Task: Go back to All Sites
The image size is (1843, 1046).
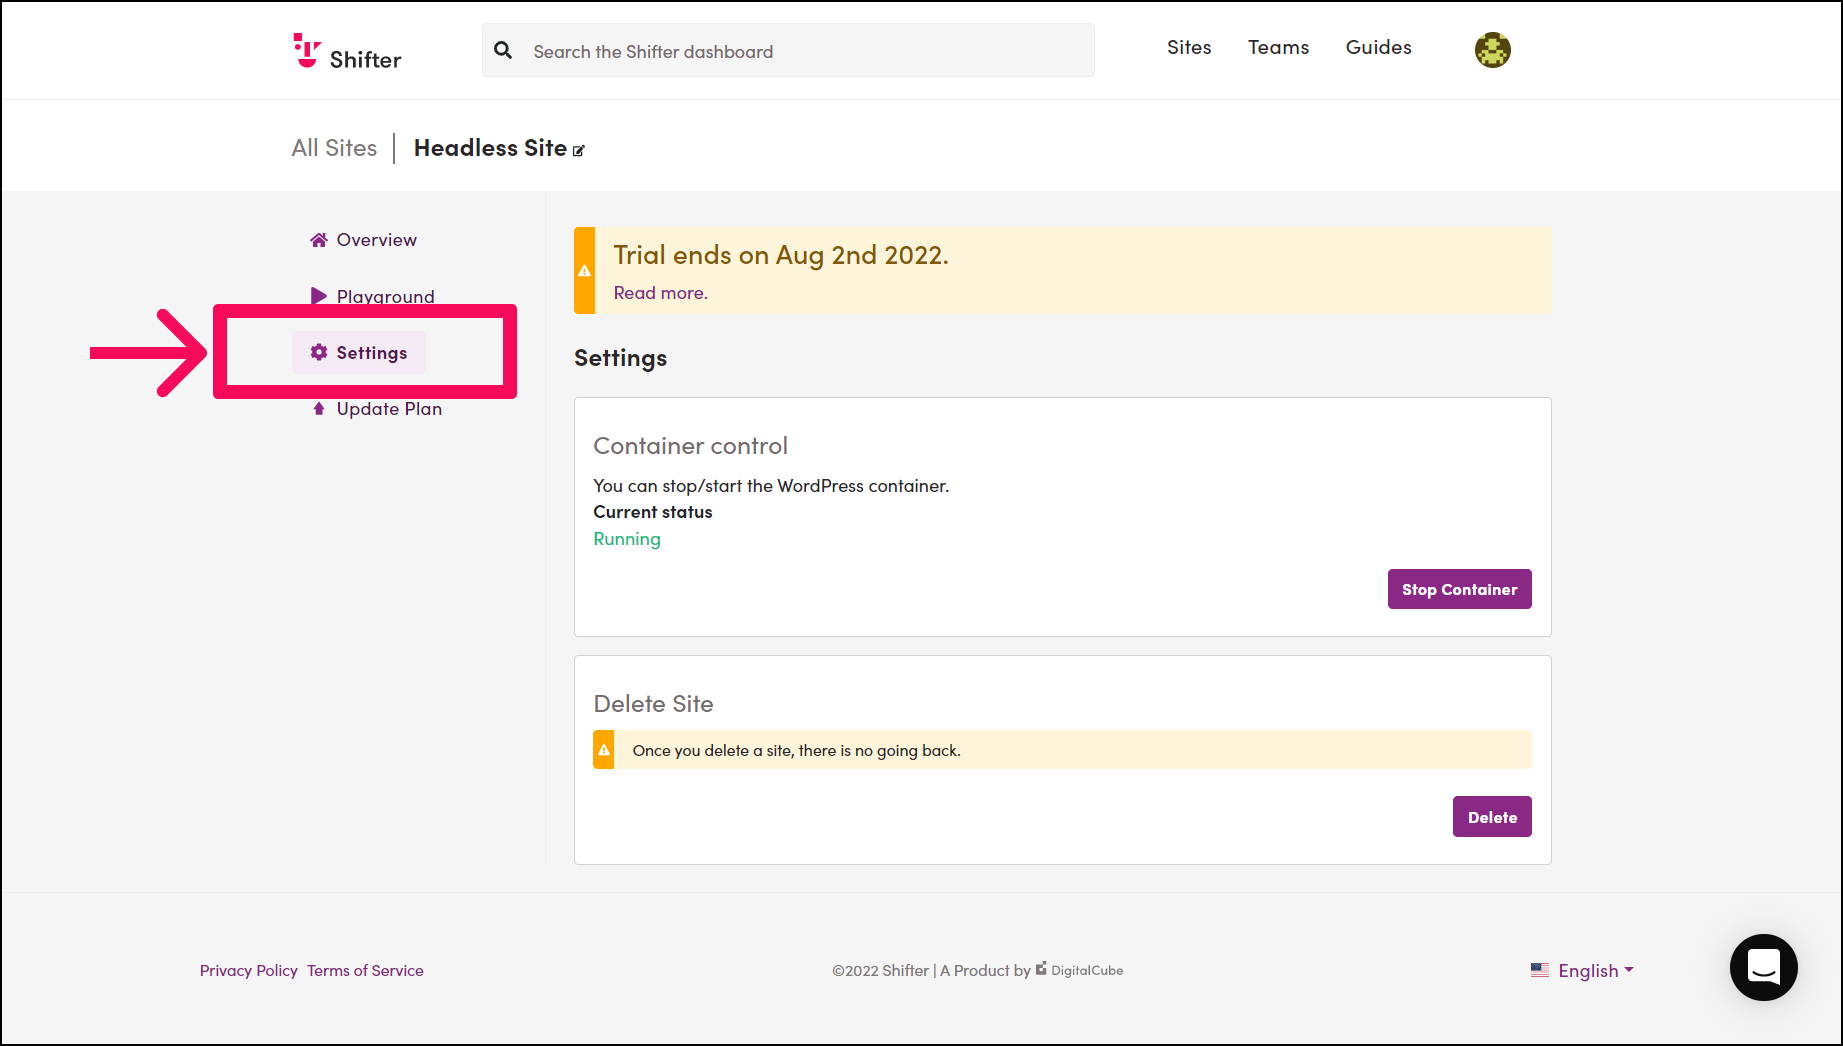Action: pos(334,148)
